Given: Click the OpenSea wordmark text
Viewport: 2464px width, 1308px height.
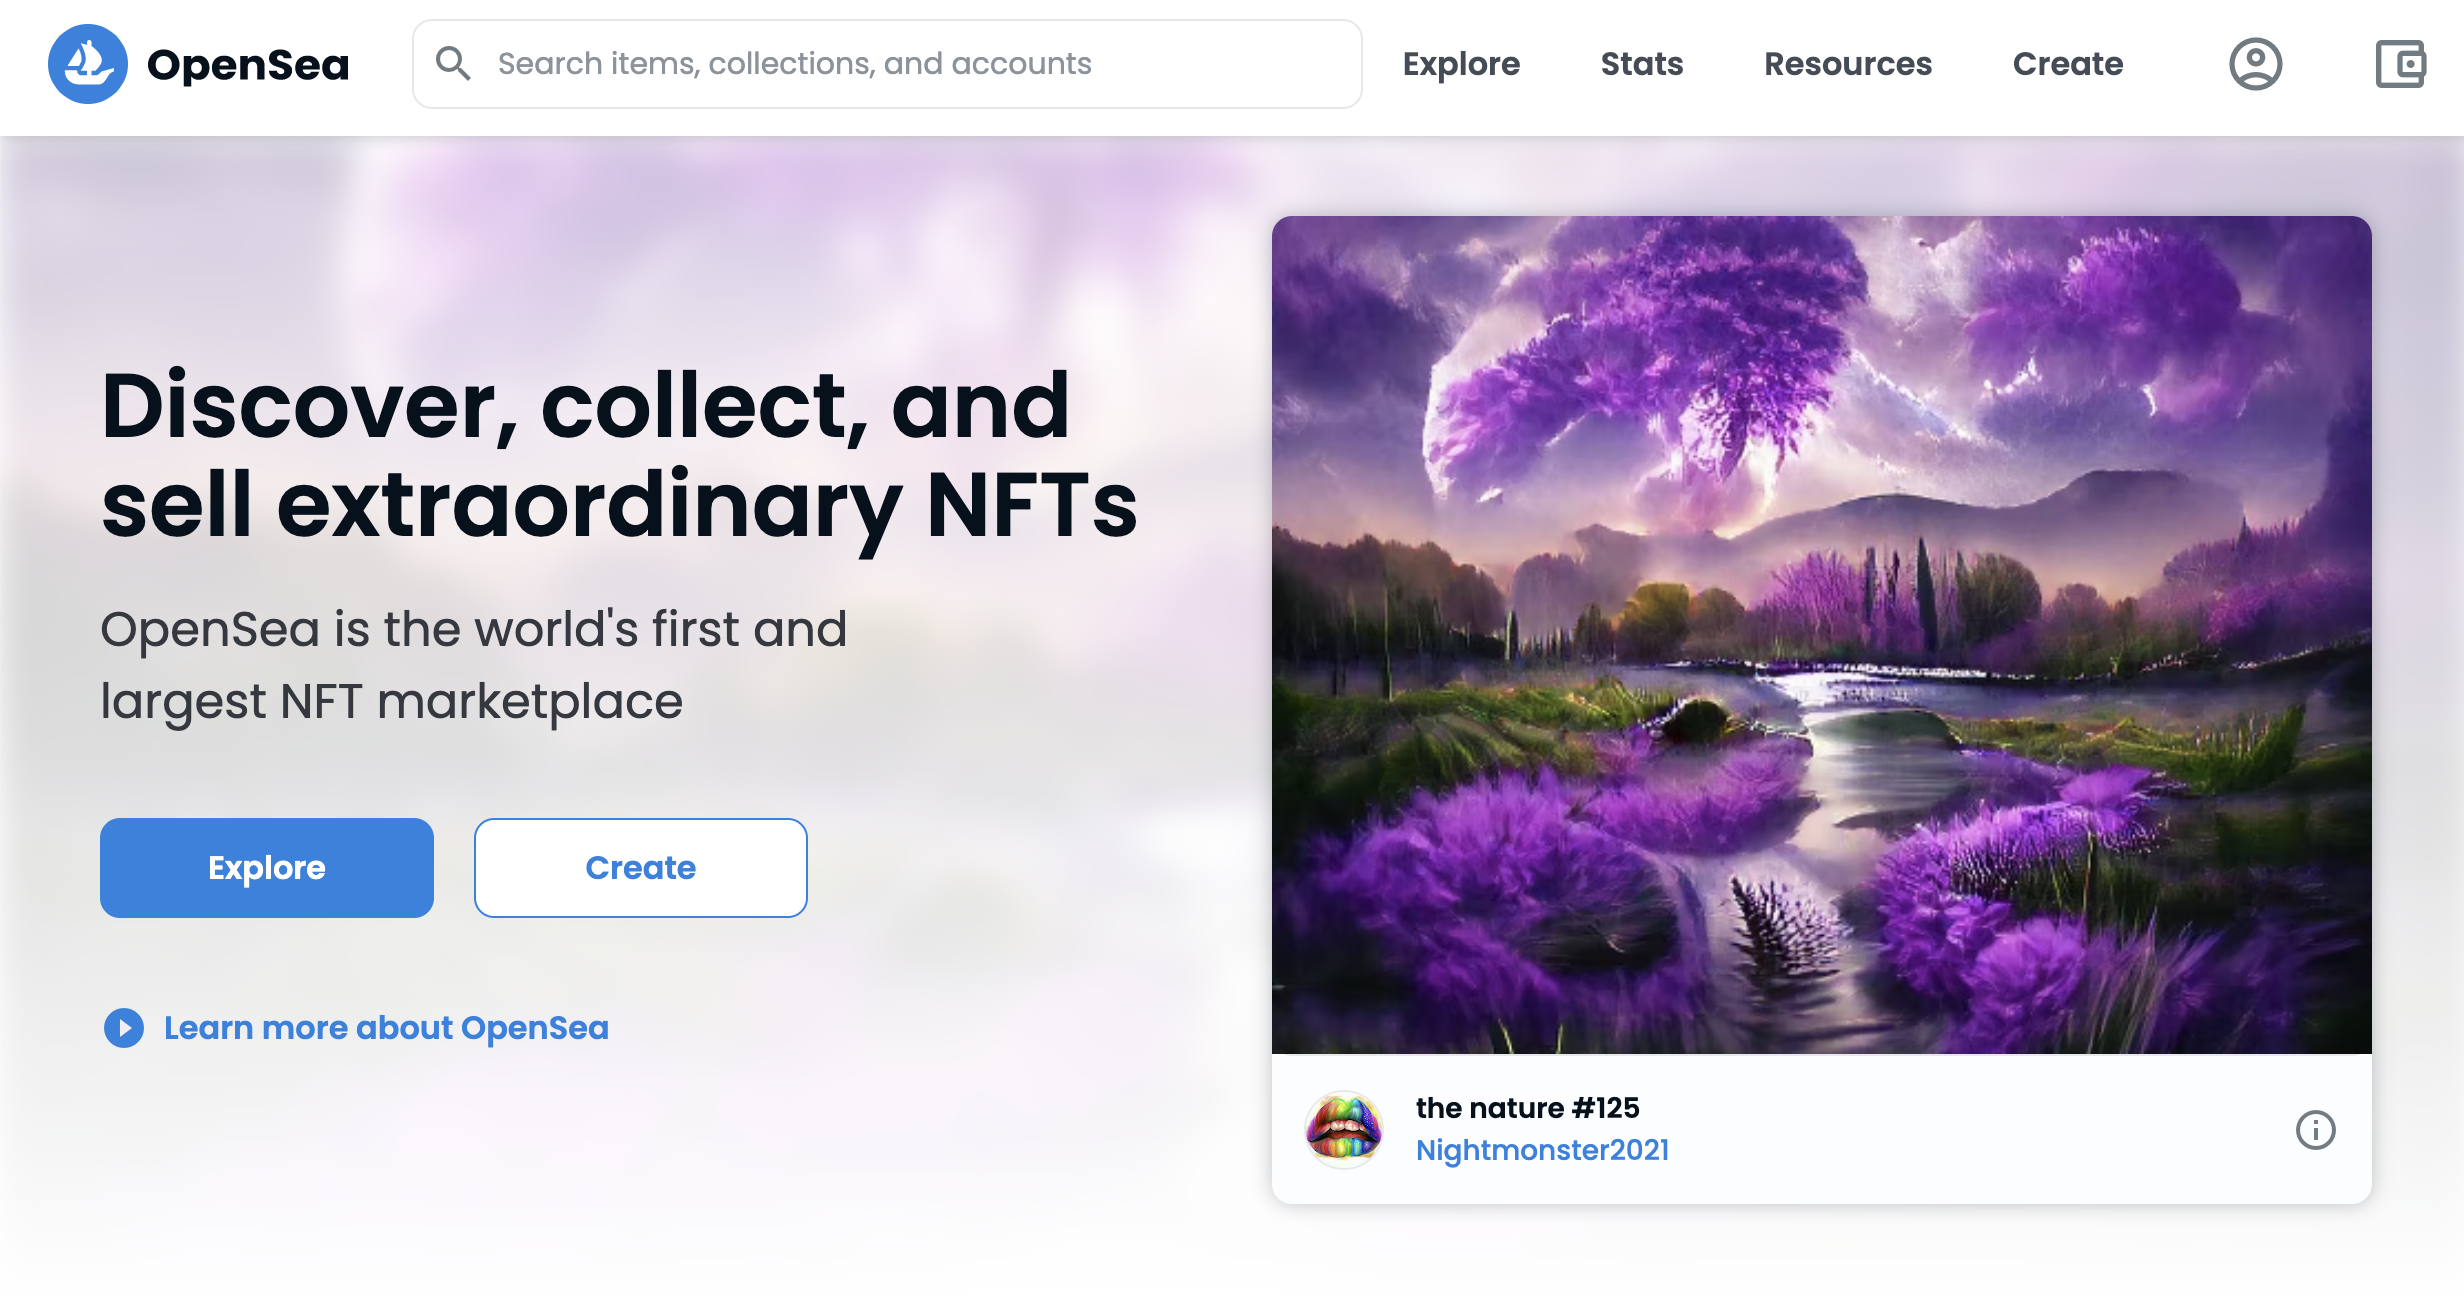Looking at the screenshot, I should 248,65.
